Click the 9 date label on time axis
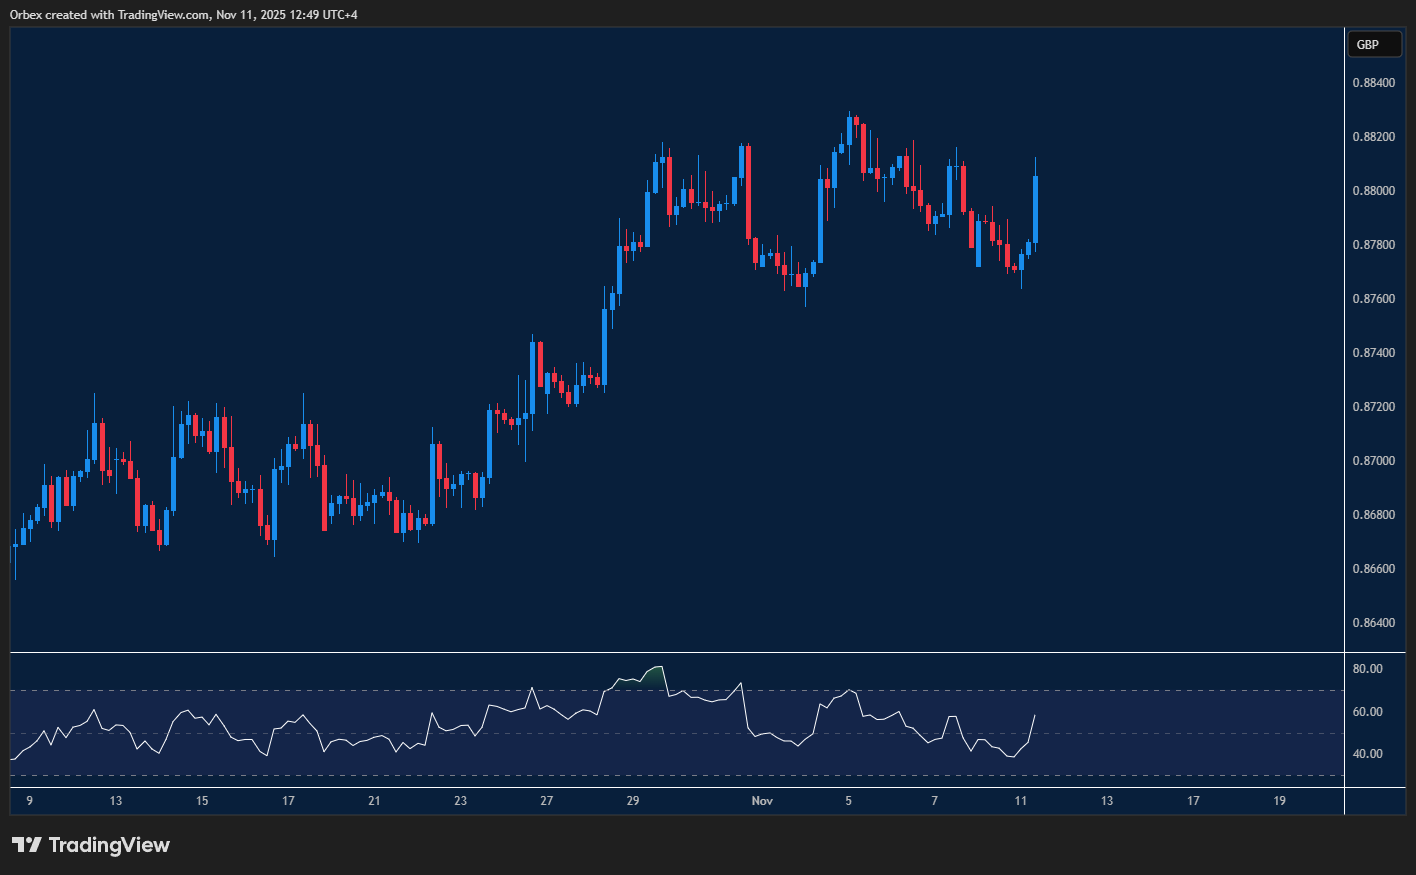 tap(29, 801)
